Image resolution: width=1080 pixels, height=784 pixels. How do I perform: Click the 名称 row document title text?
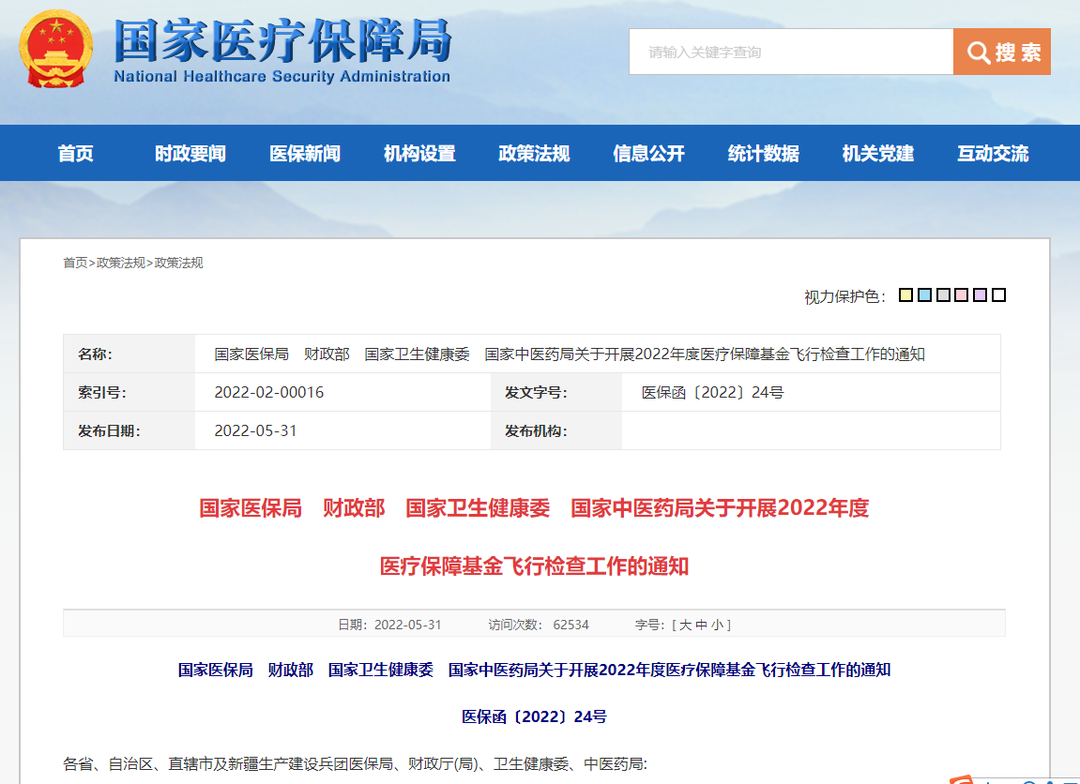pos(569,354)
